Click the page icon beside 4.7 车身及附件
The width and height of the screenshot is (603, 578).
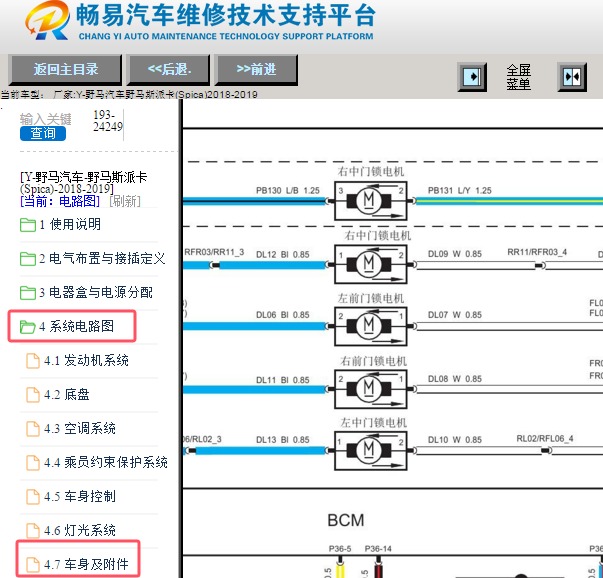click(33, 565)
